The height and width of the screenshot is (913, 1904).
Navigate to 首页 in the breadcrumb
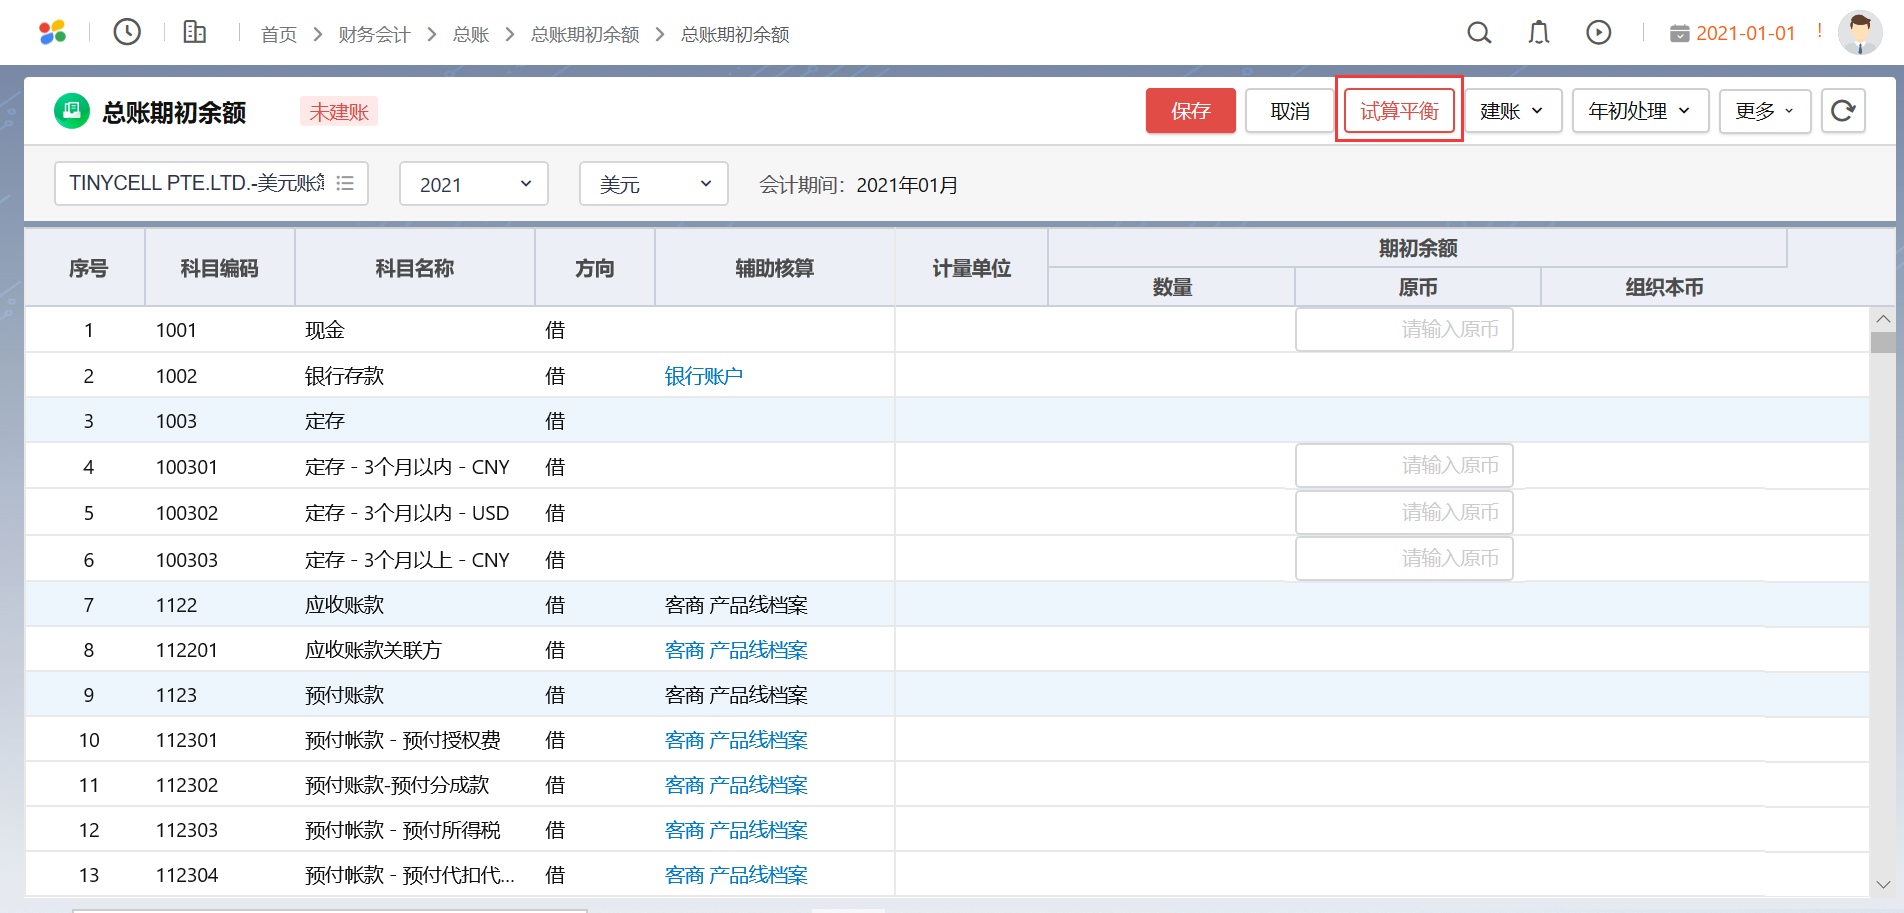(279, 35)
